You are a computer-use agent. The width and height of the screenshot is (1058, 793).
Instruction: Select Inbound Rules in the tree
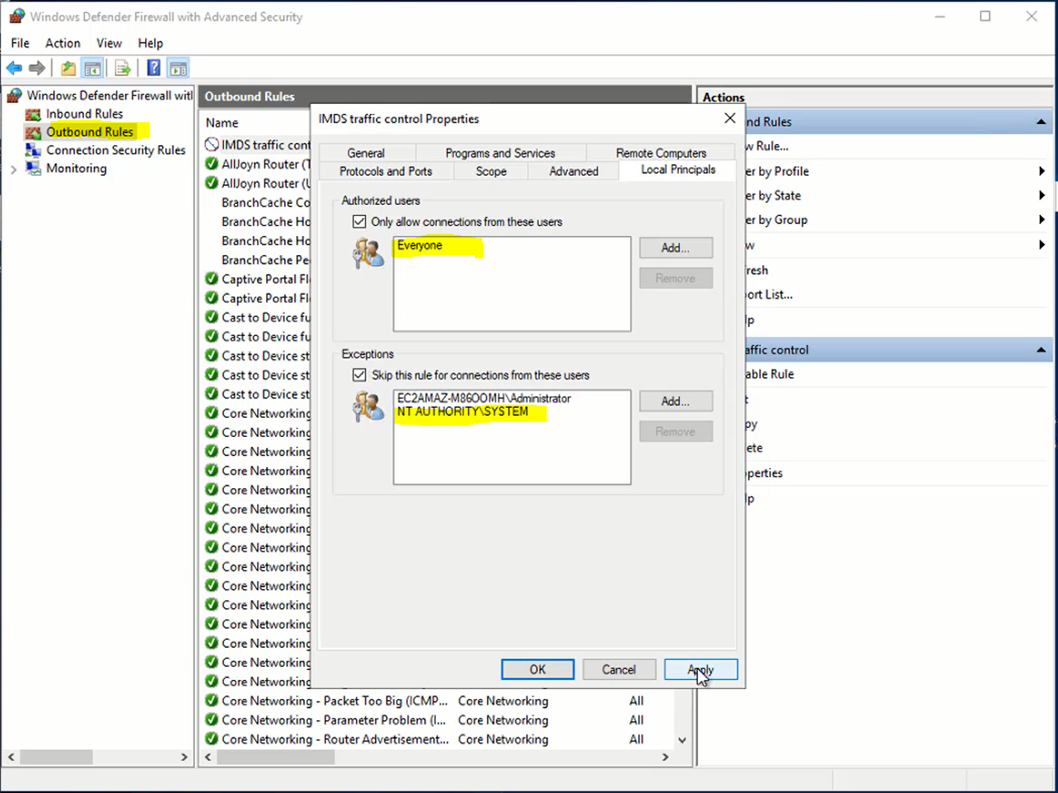[84, 114]
